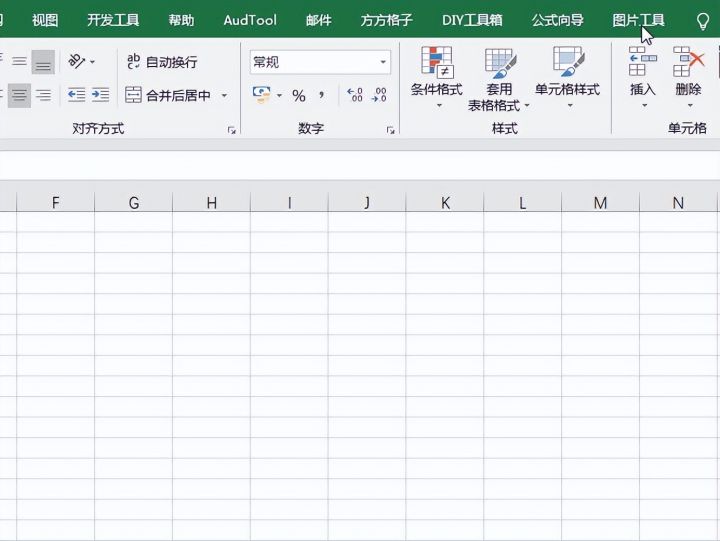Select column J header
720x541 pixels.
coord(367,202)
